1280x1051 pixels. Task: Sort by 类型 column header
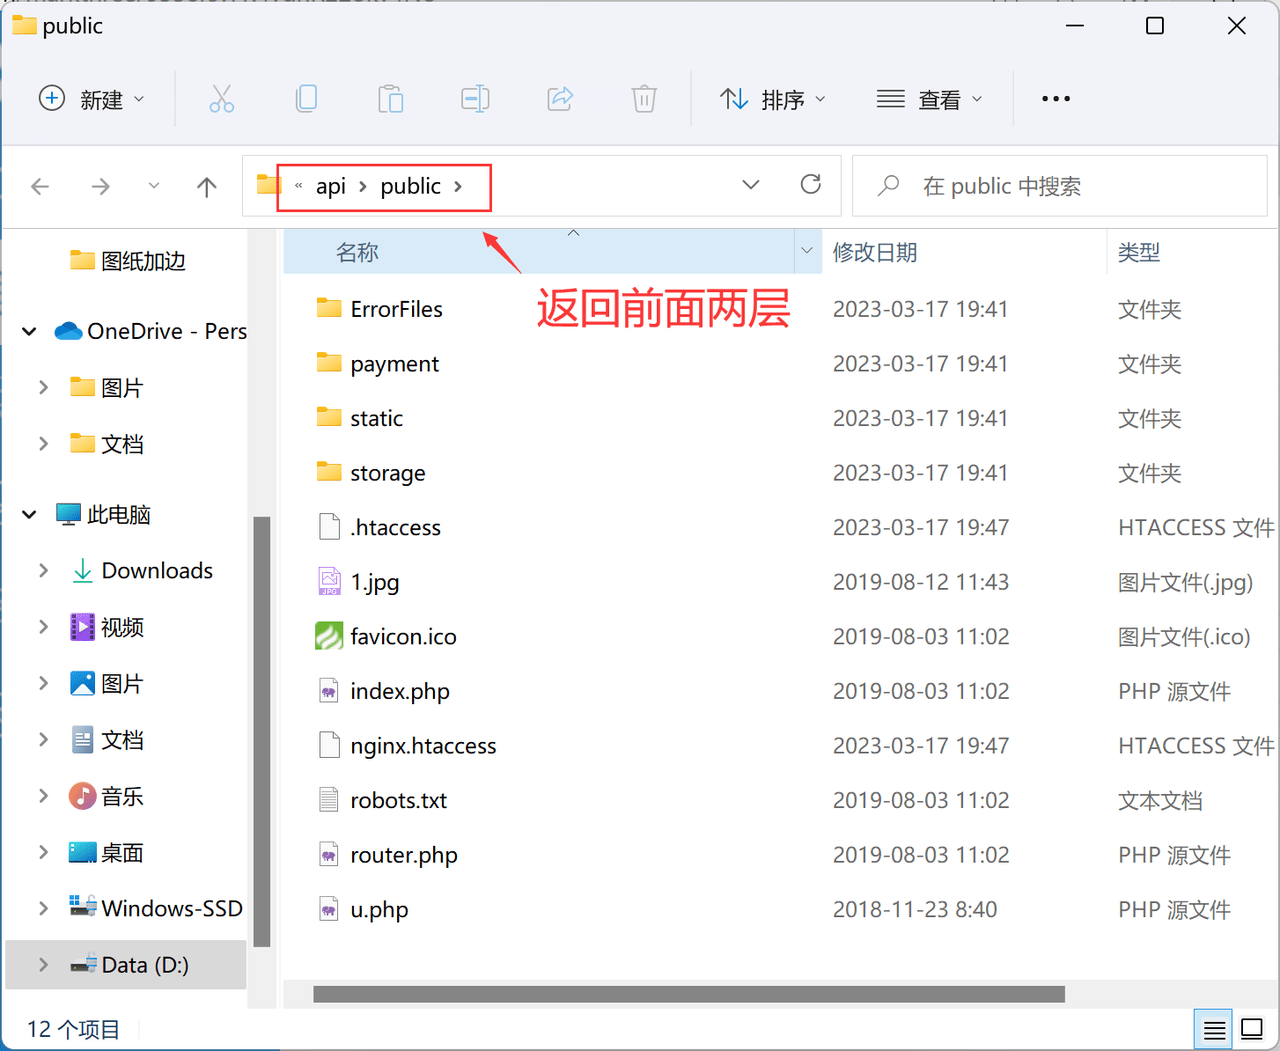[1139, 252]
